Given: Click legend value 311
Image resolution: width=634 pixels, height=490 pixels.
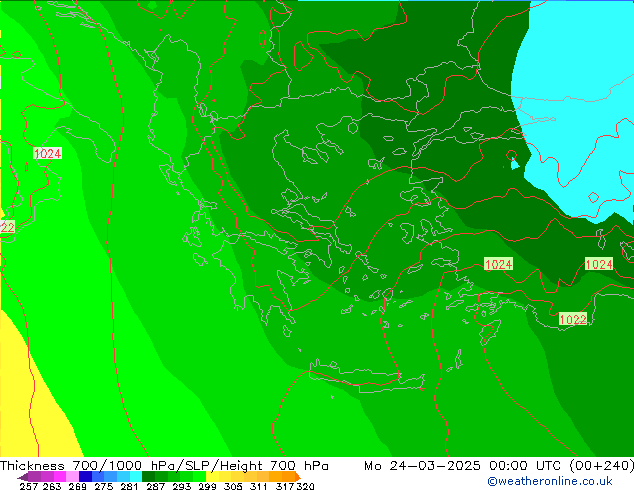Looking at the screenshot, I should [259, 486].
